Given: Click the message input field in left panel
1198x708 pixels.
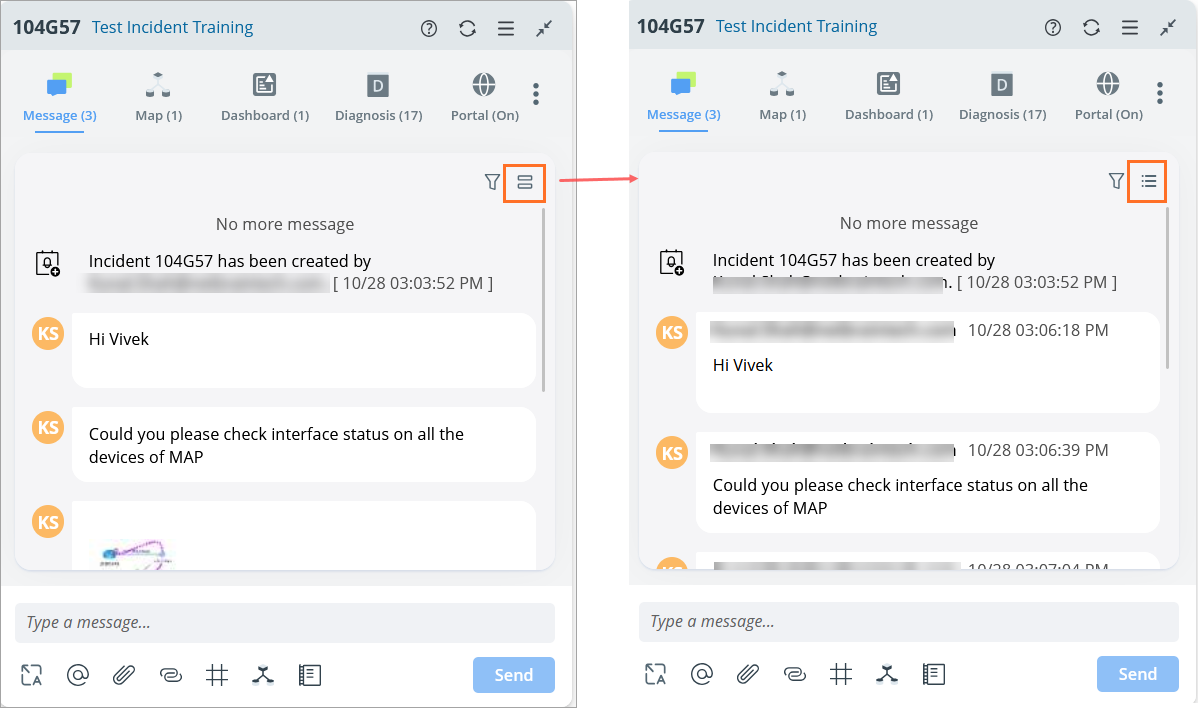Looking at the screenshot, I should [x=284, y=622].
